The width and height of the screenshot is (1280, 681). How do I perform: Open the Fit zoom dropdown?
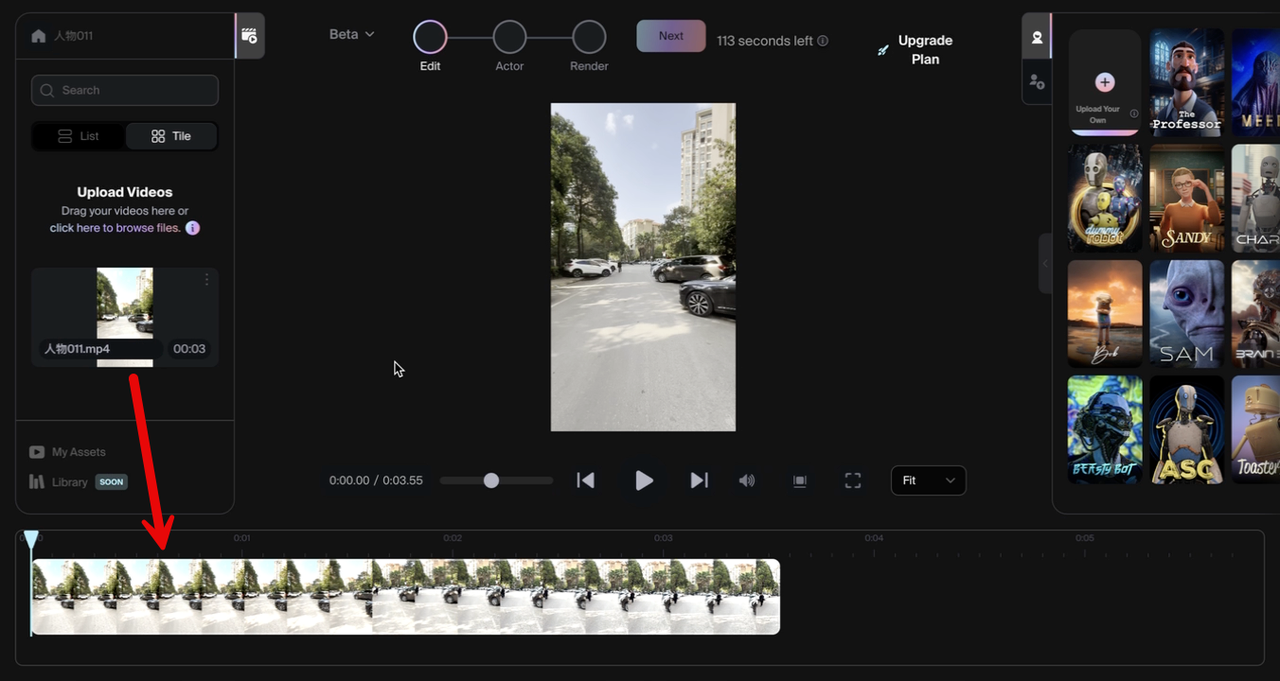(x=928, y=481)
